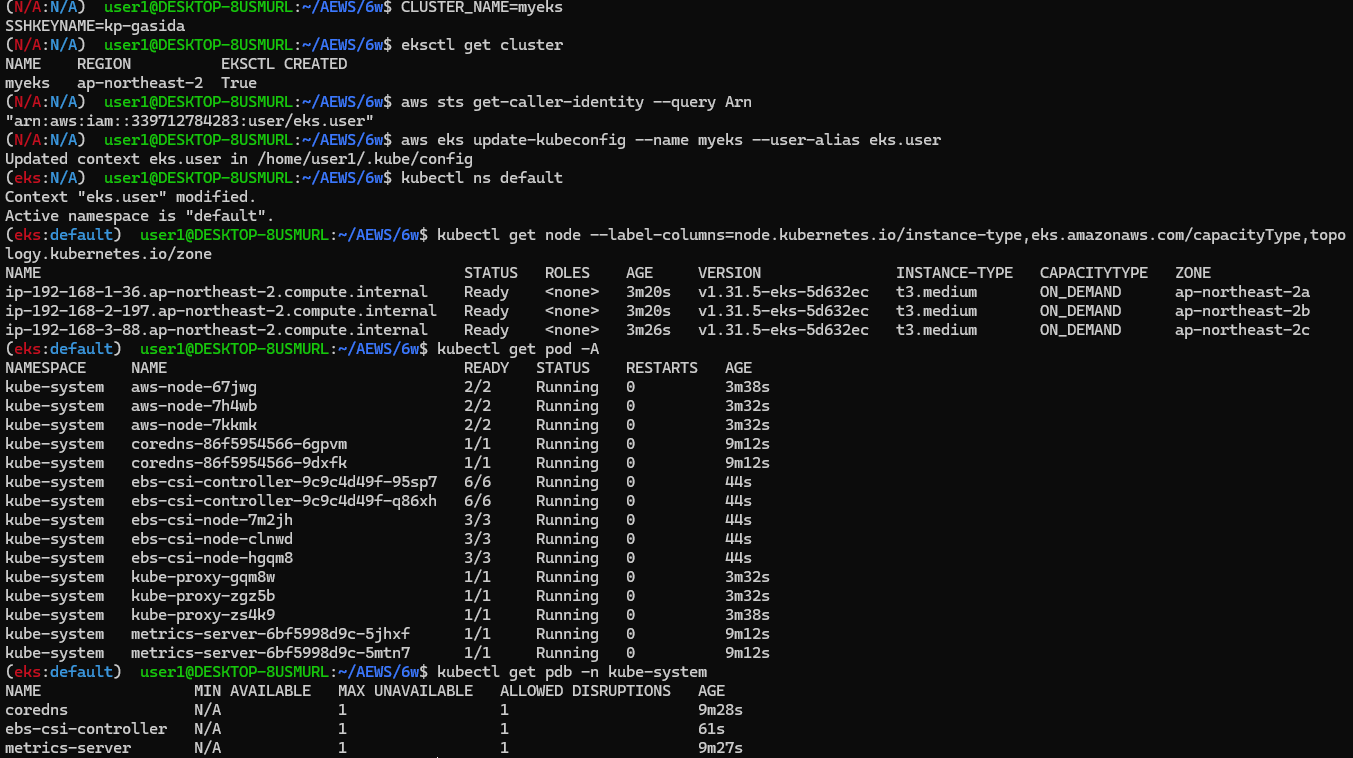
Task: Select ebs-csi-node-hgqm8 pod name
Action: pyautogui.click(x=212, y=558)
